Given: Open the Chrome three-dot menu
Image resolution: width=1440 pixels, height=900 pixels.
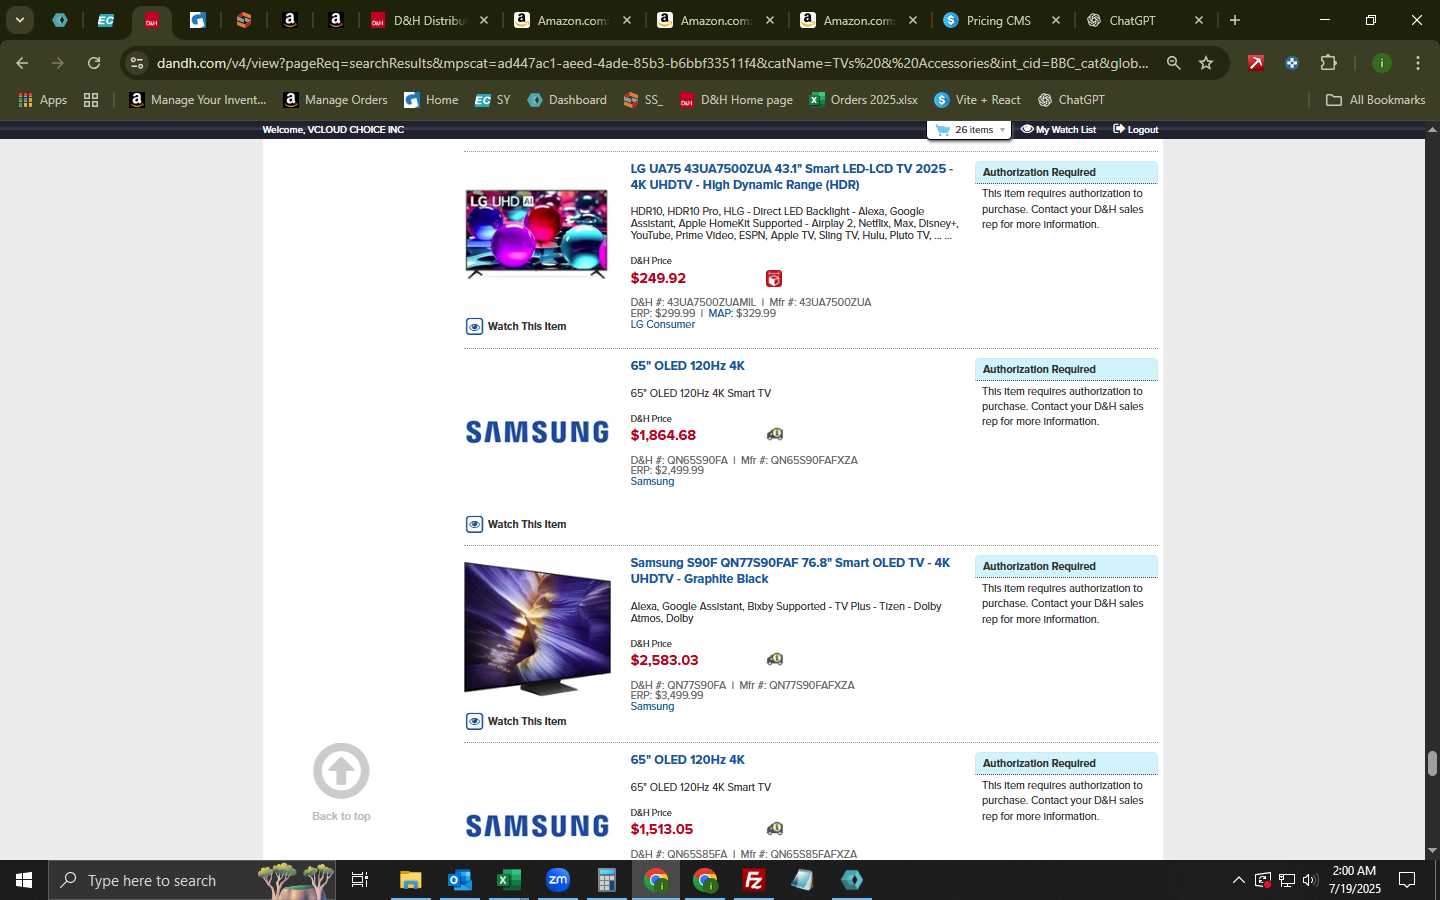Looking at the screenshot, I should 1417,63.
